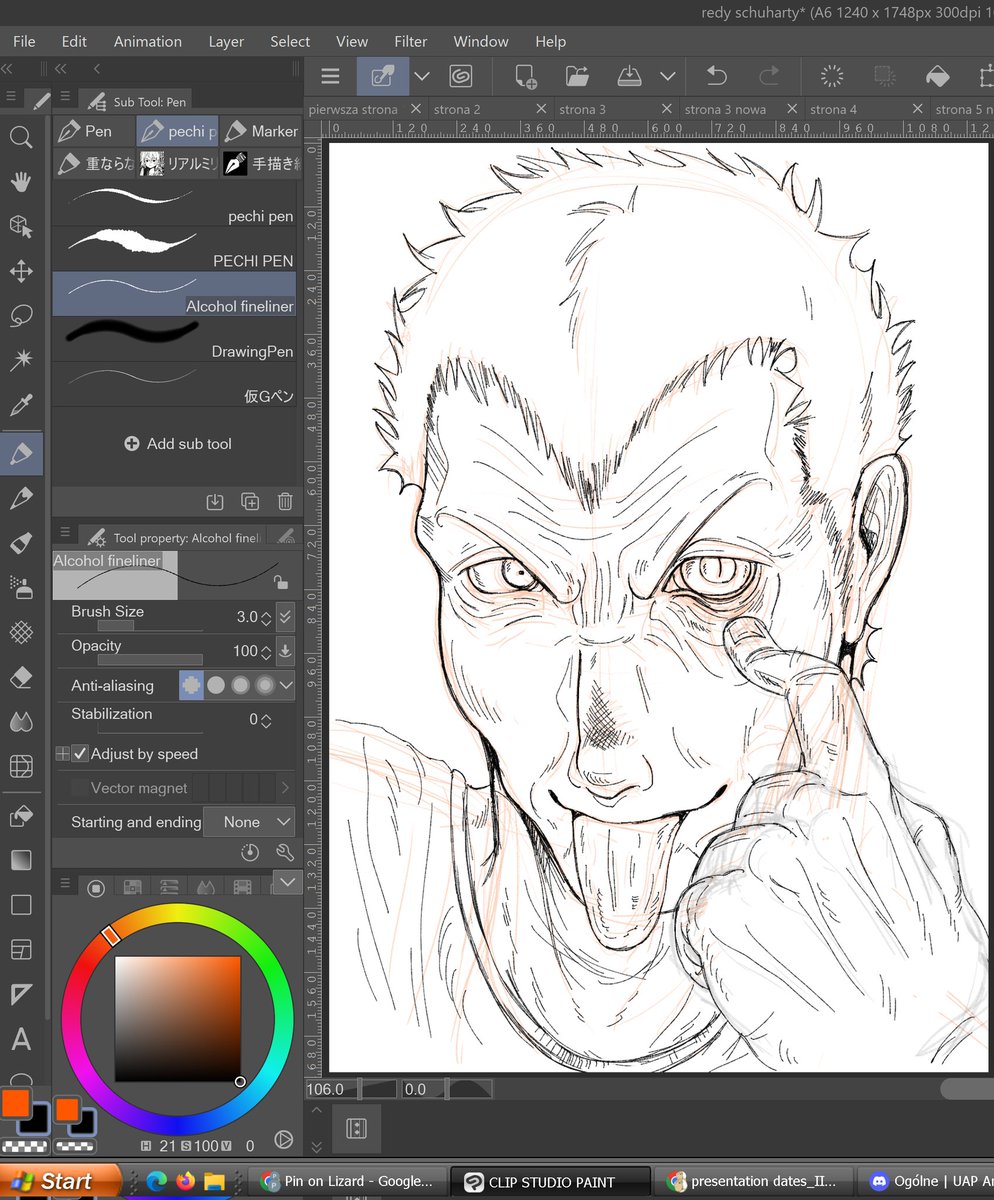Viewport: 994px width, 1200px height.
Task: Click the Clear layer icon in command bar
Action: (831, 76)
